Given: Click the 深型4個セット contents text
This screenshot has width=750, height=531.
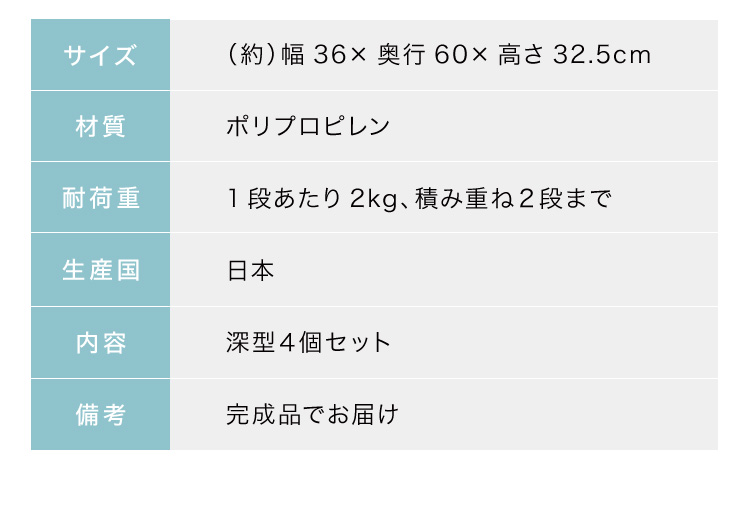Looking at the screenshot, I should pos(309,343).
